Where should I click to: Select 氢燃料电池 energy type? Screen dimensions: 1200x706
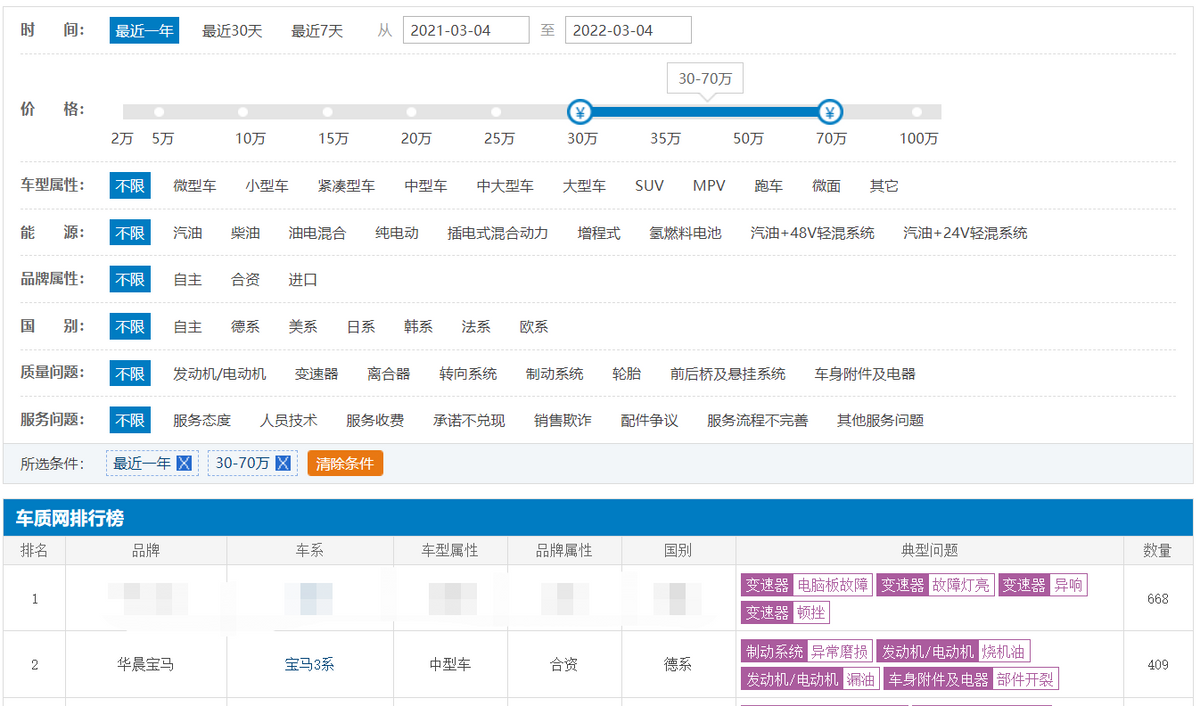point(685,233)
